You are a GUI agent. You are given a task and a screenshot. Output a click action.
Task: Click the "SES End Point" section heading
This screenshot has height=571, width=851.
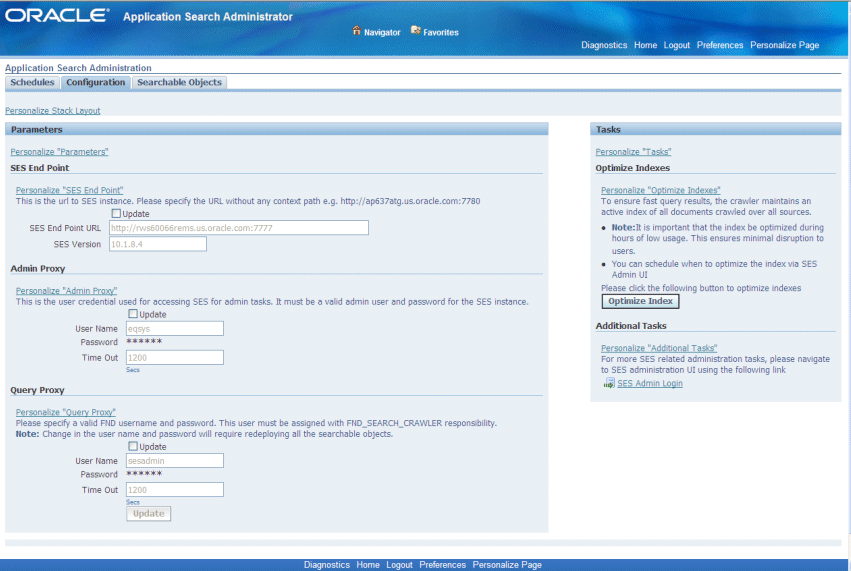coord(40,168)
